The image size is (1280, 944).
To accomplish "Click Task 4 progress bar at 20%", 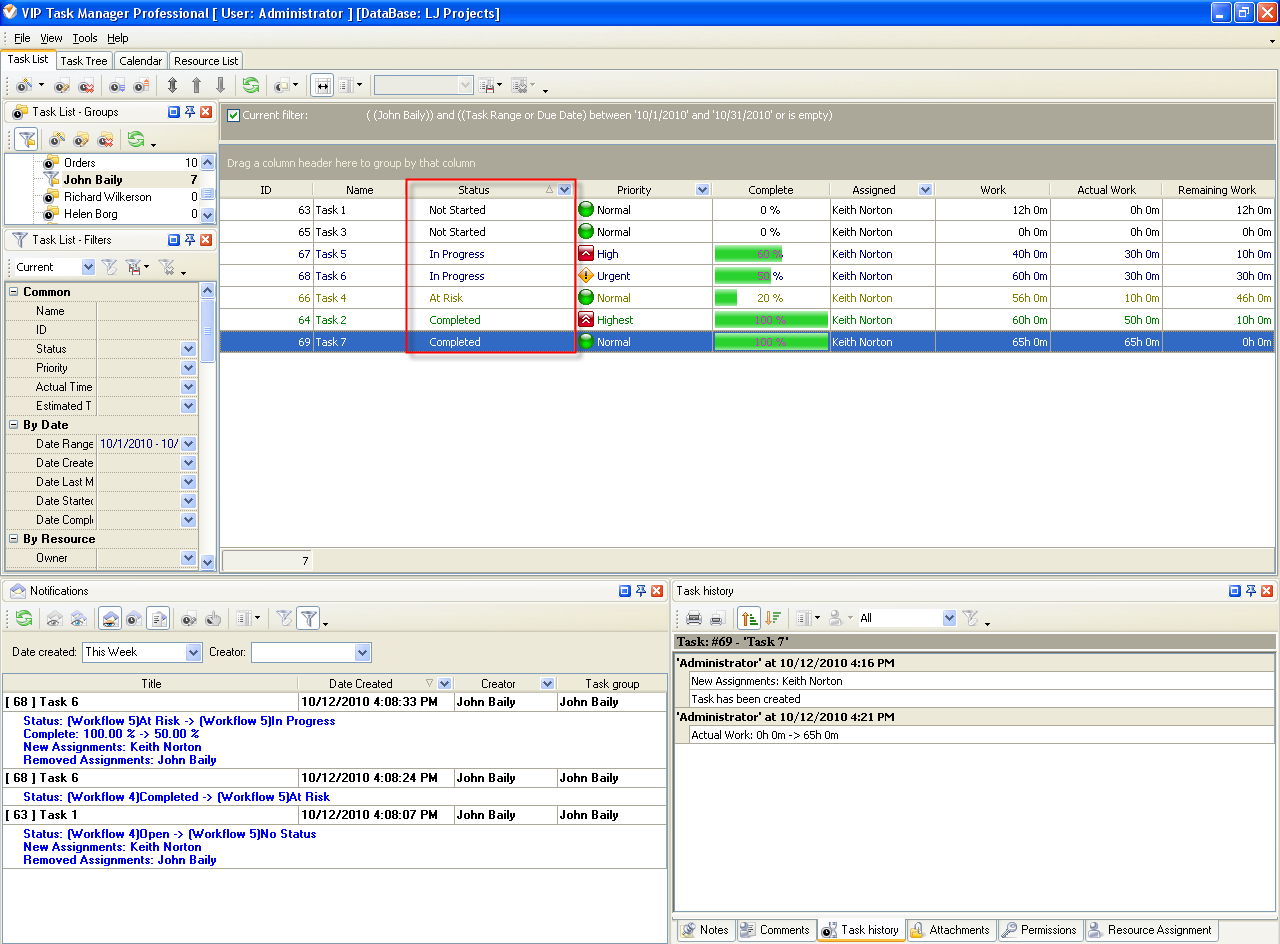I will tap(771, 298).
